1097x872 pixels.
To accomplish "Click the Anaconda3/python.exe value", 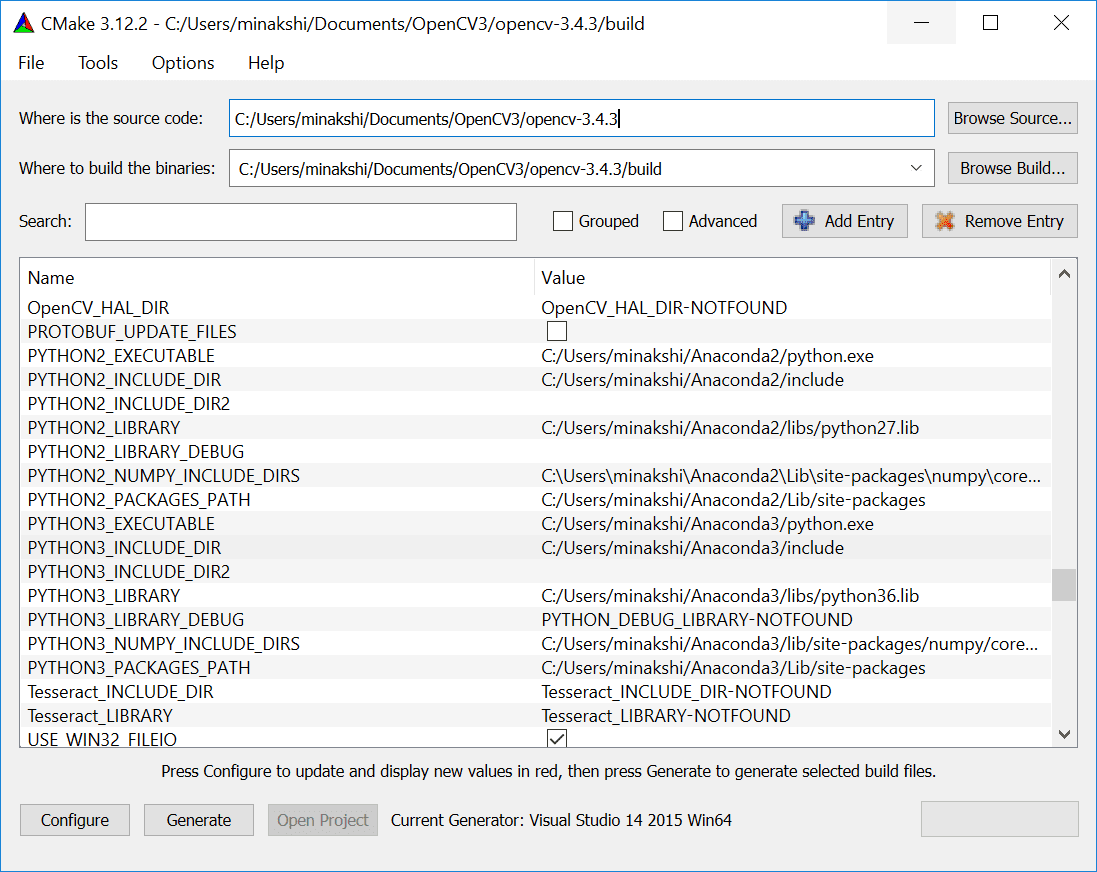I will click(707, 524).
